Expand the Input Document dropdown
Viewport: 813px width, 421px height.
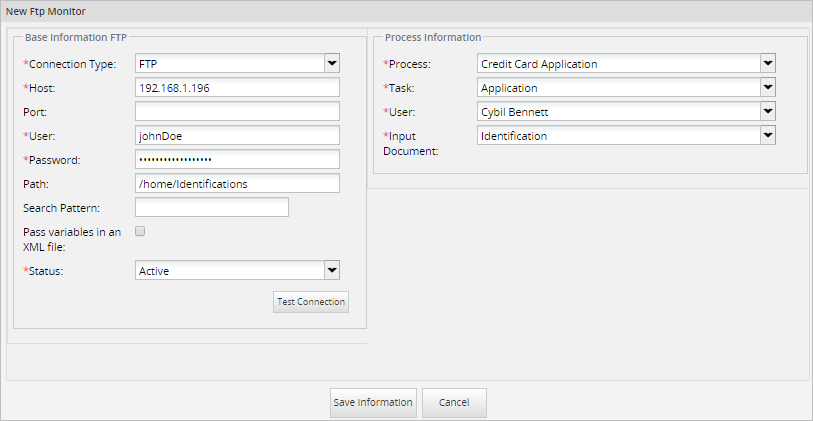(x=626, y=136)
